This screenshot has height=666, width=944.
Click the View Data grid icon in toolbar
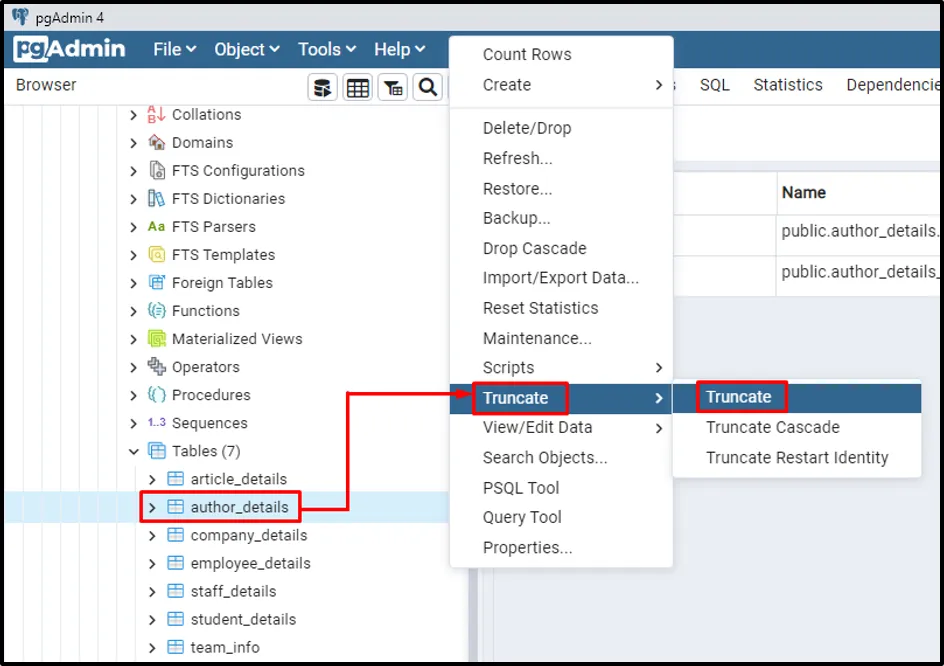358,88
